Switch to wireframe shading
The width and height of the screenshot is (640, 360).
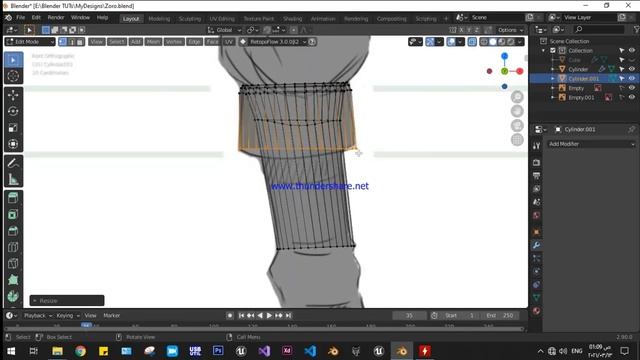click(484, 42)
